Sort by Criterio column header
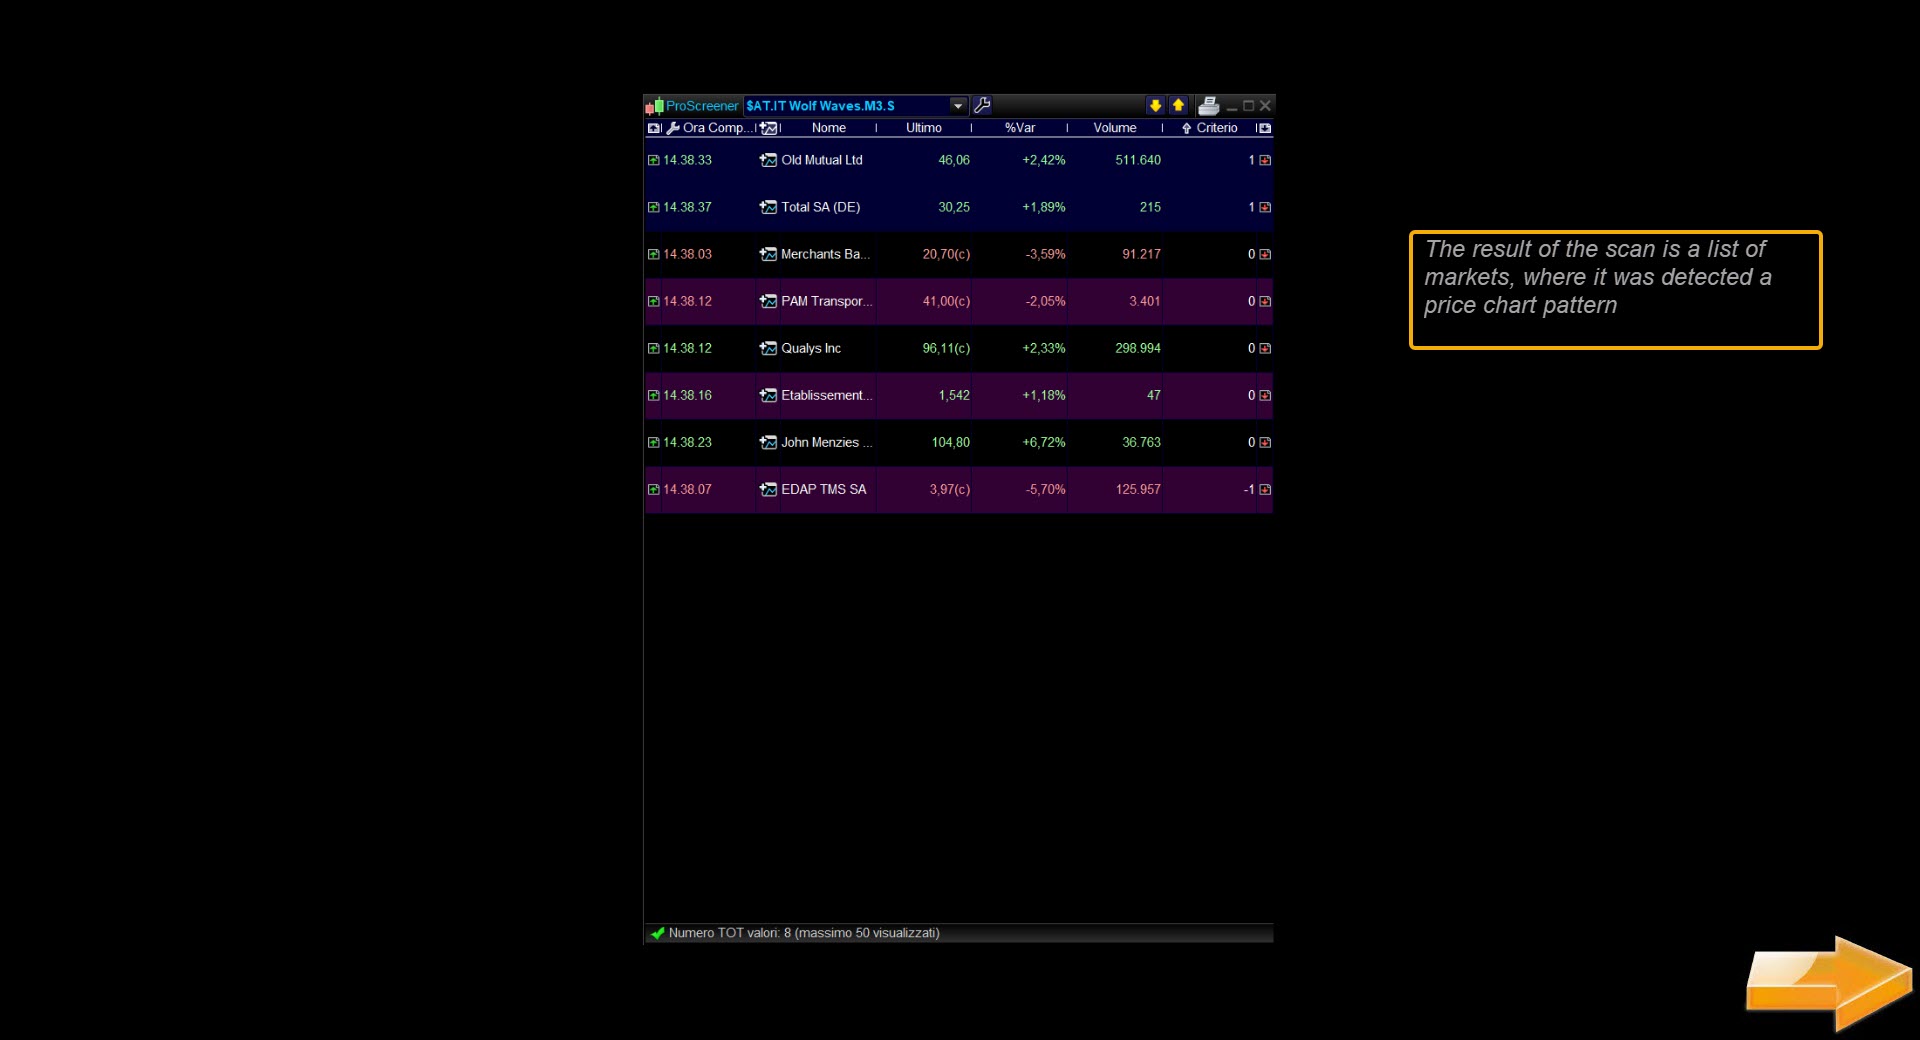 (1216, 128)
